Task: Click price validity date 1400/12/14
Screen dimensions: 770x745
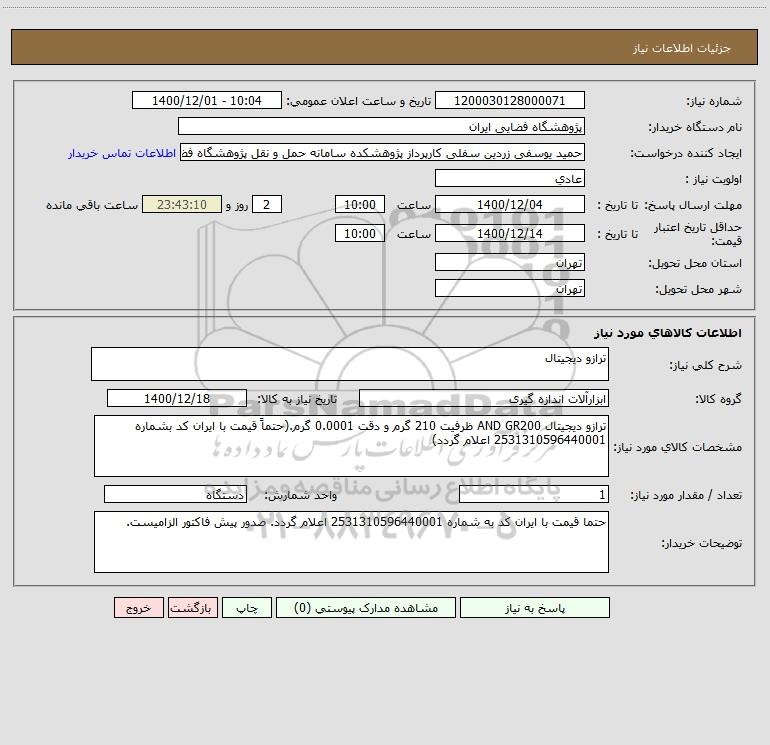Action: pos(510,233)
